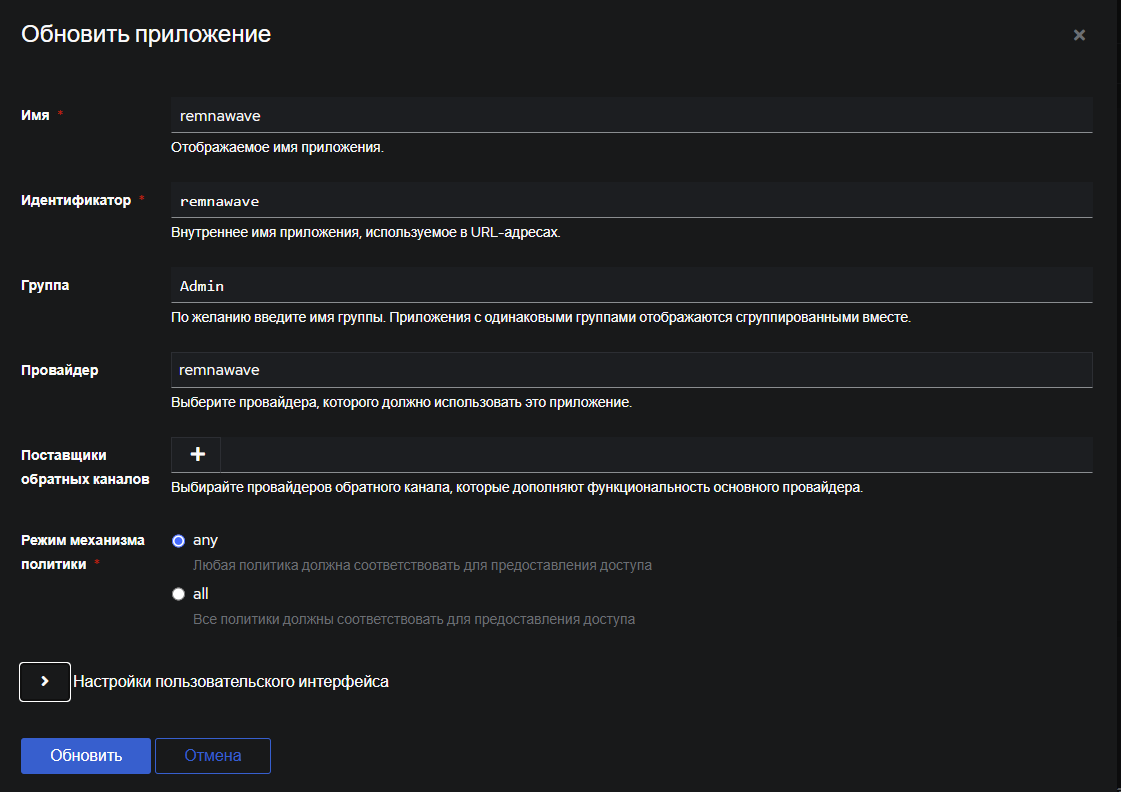This screenshot has width=1121, height=792.
Task: Enable the all-policies-must-match option
Action: pos(178,593)
